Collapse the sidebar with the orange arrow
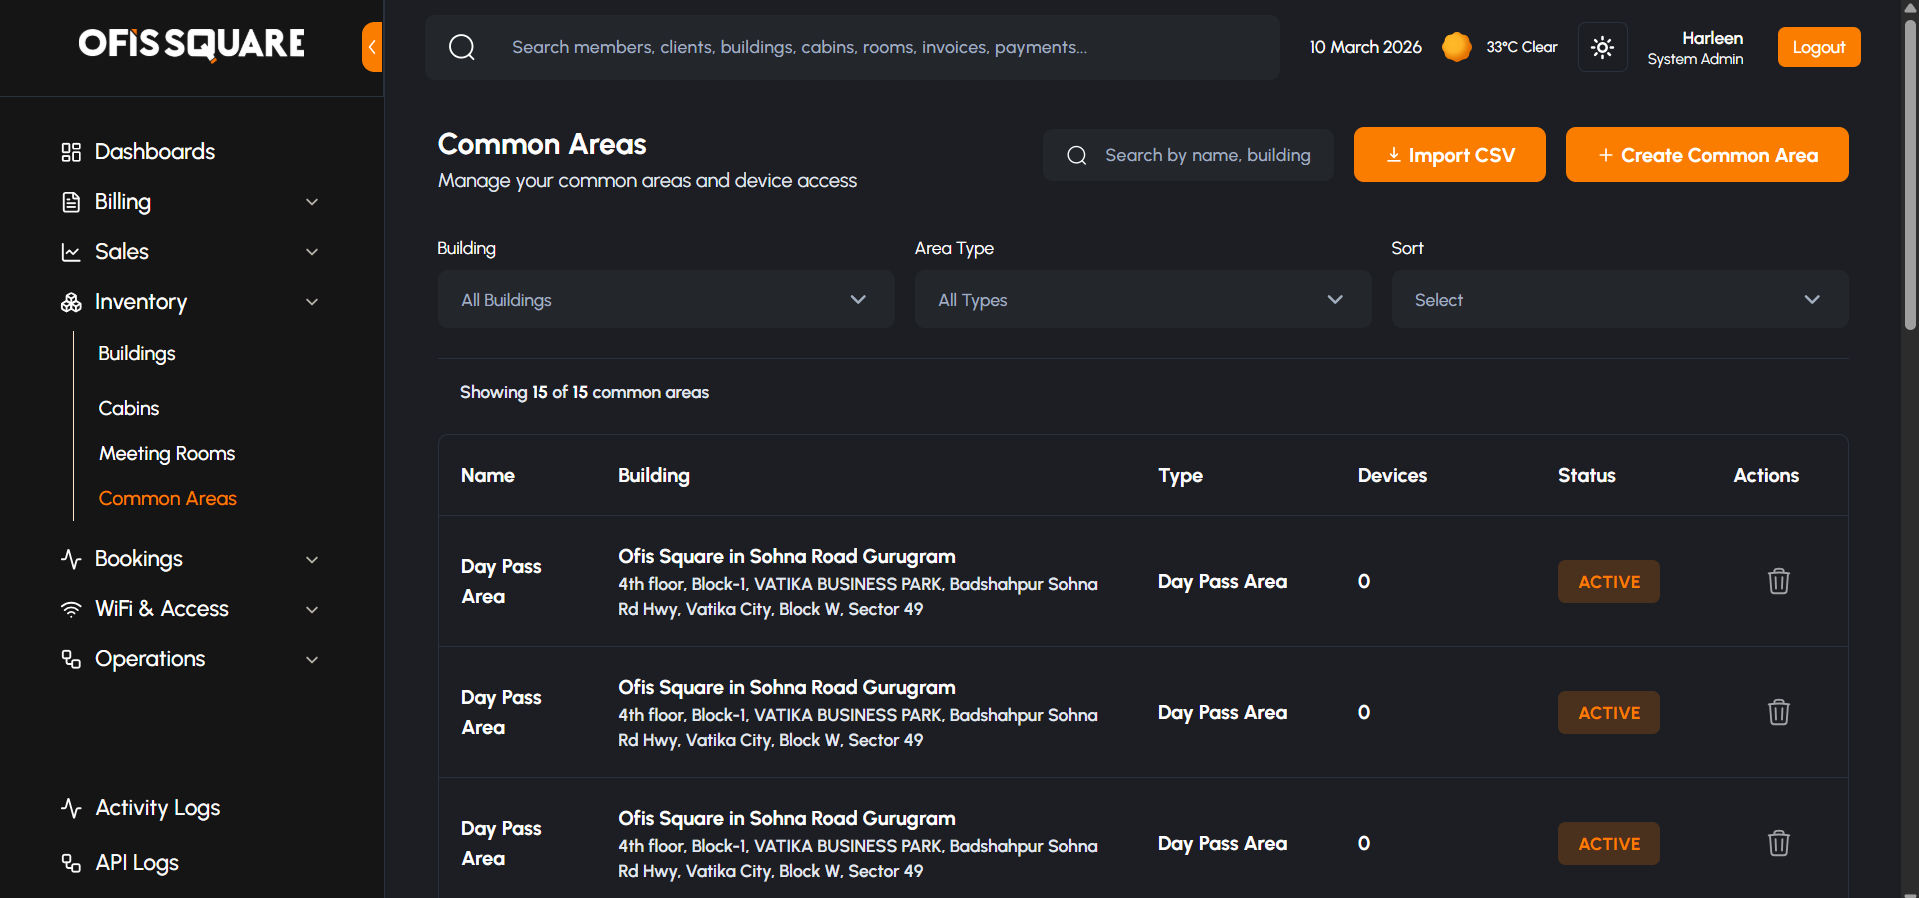Viewport: 1919px width, 898px height. [x=372, y=47]
